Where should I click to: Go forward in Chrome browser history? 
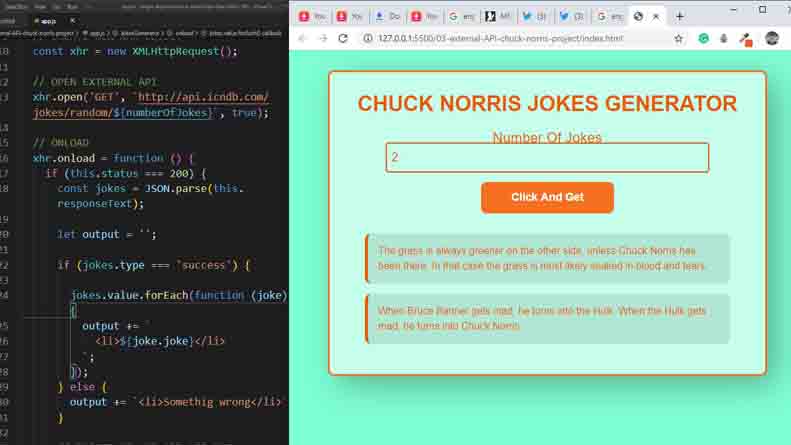(x=323, y=38)
